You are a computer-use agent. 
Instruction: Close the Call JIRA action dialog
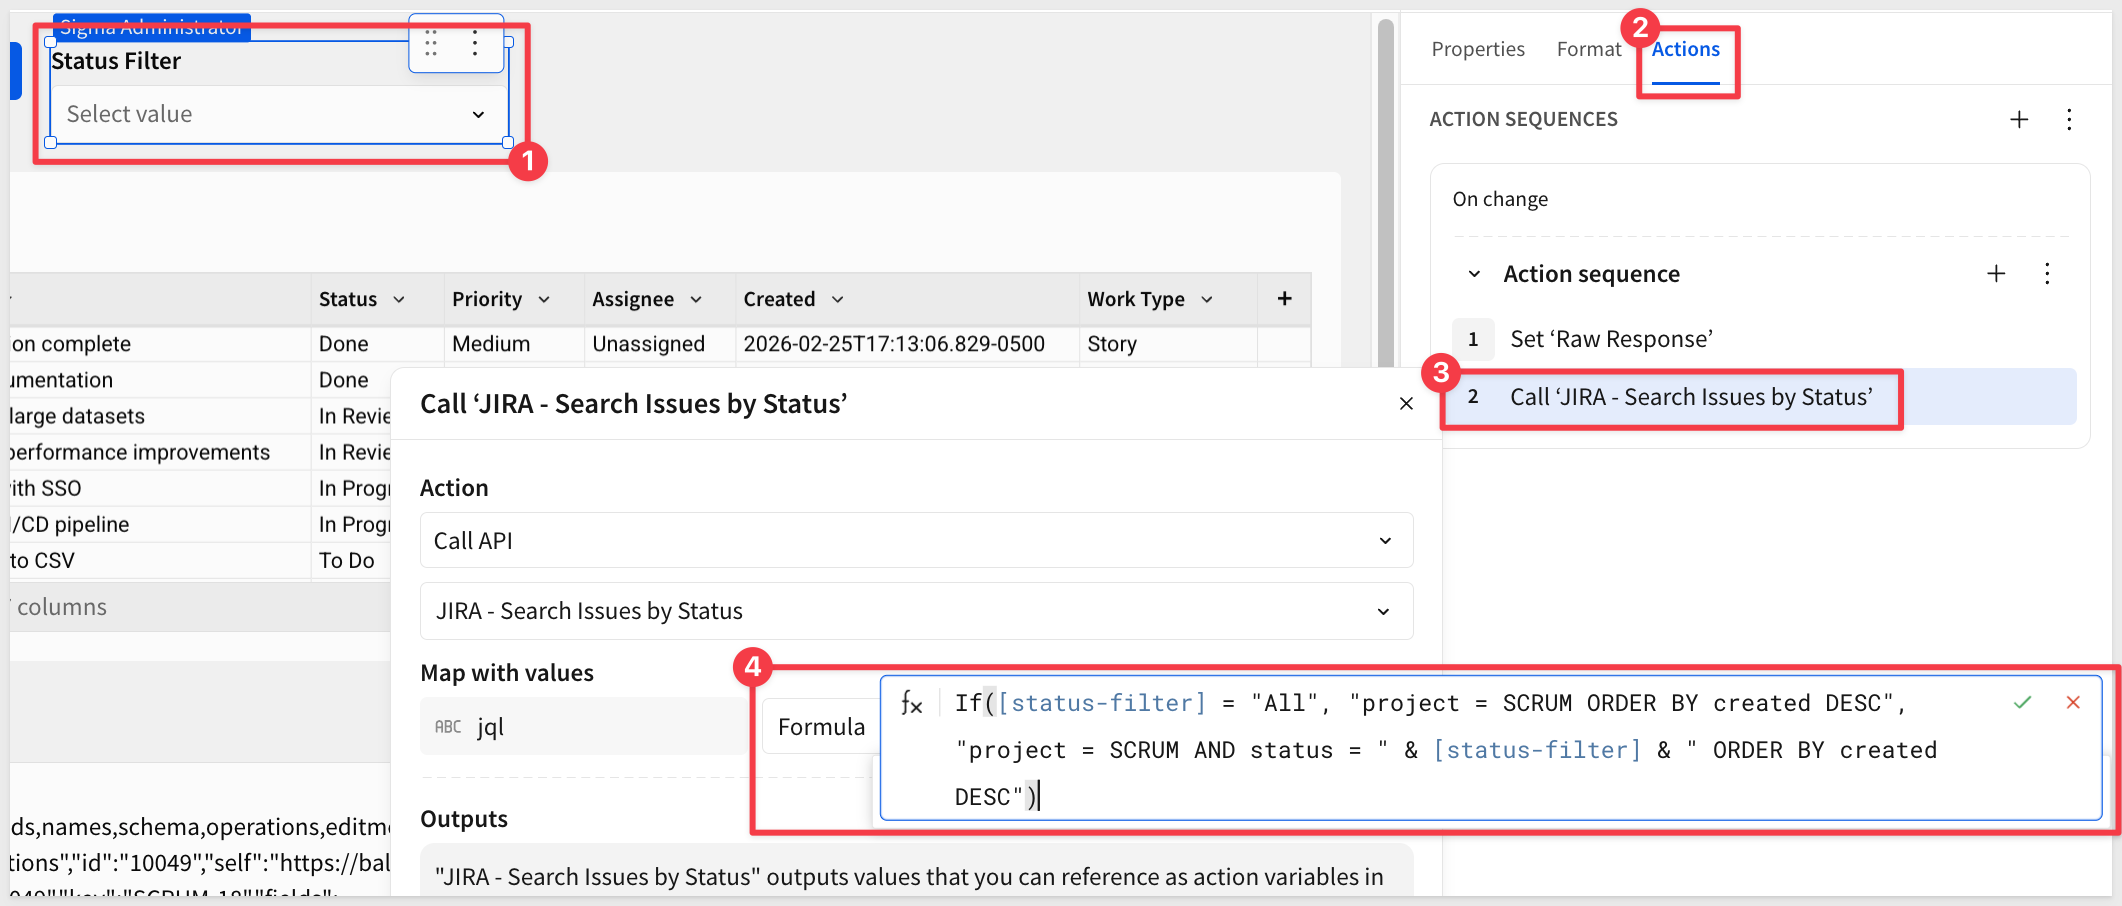coord(1406,404)
